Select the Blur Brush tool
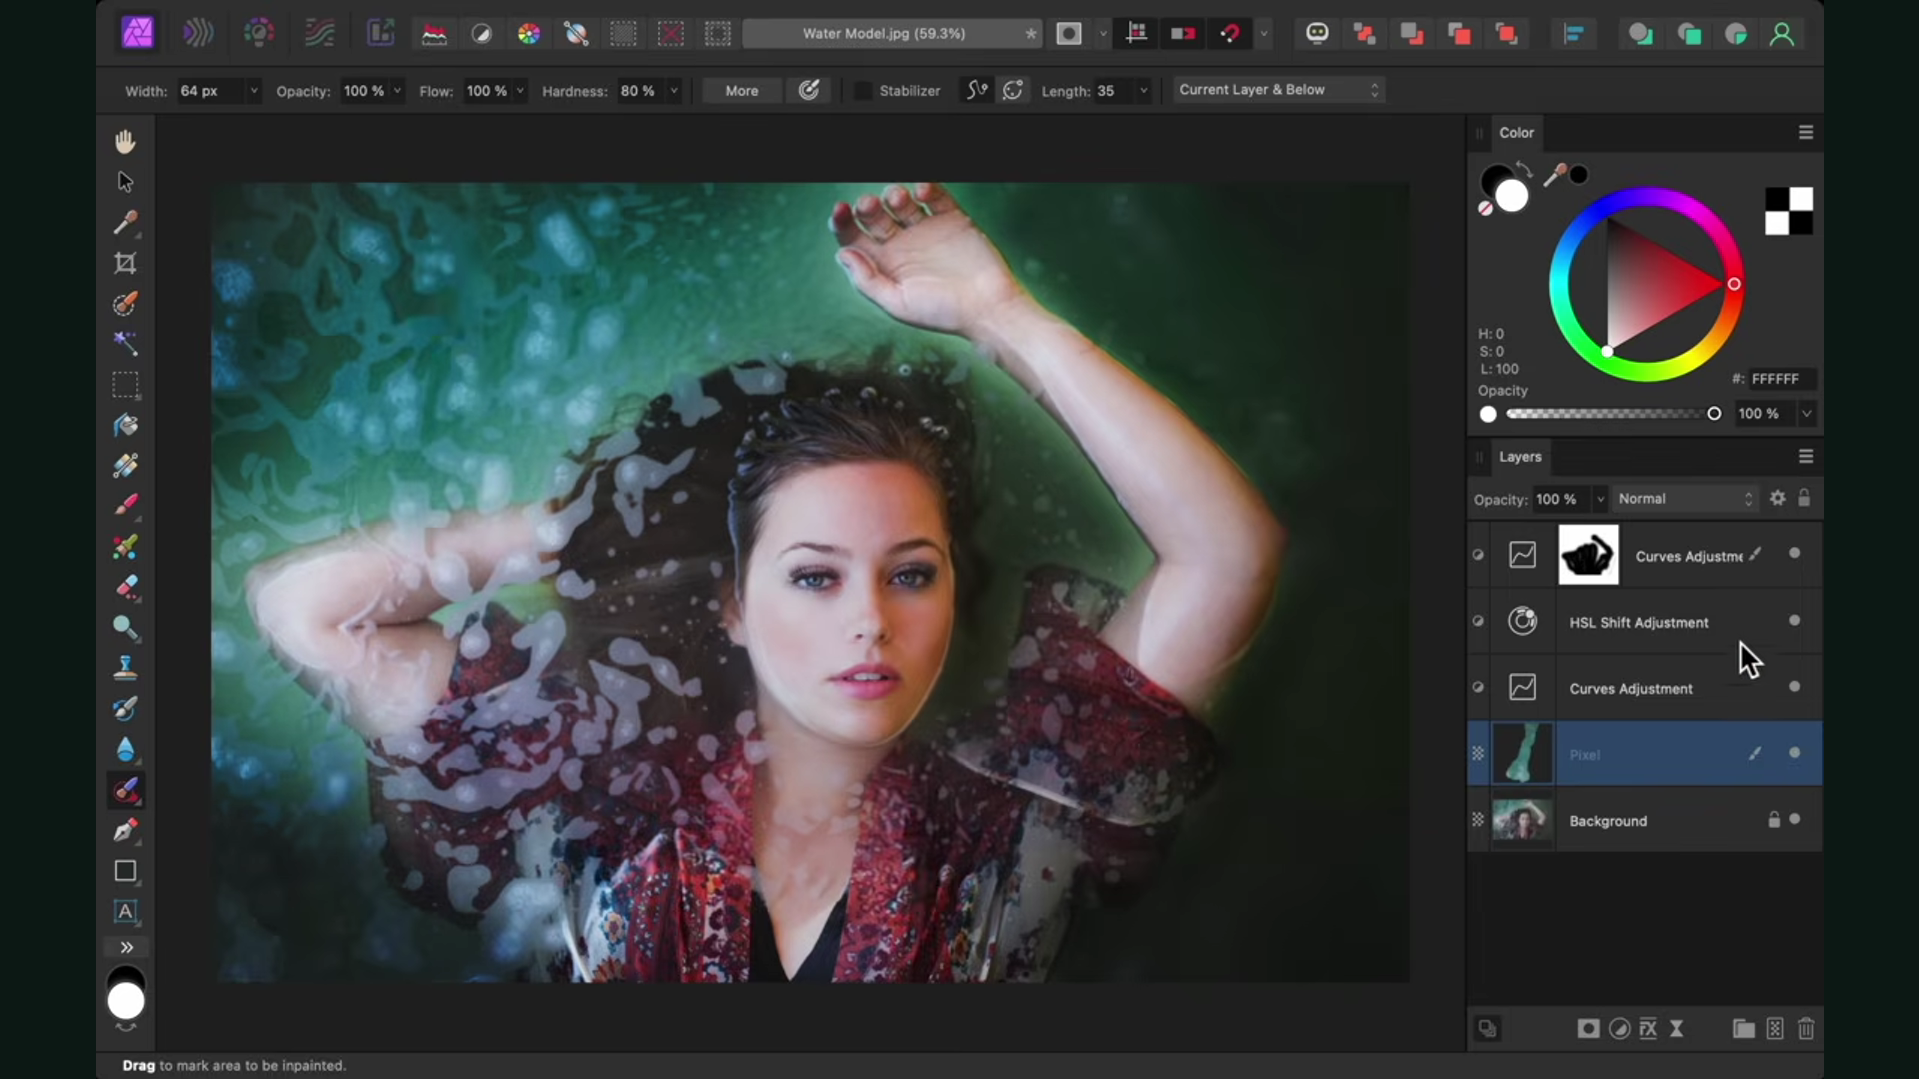 (x=125, y=749)
